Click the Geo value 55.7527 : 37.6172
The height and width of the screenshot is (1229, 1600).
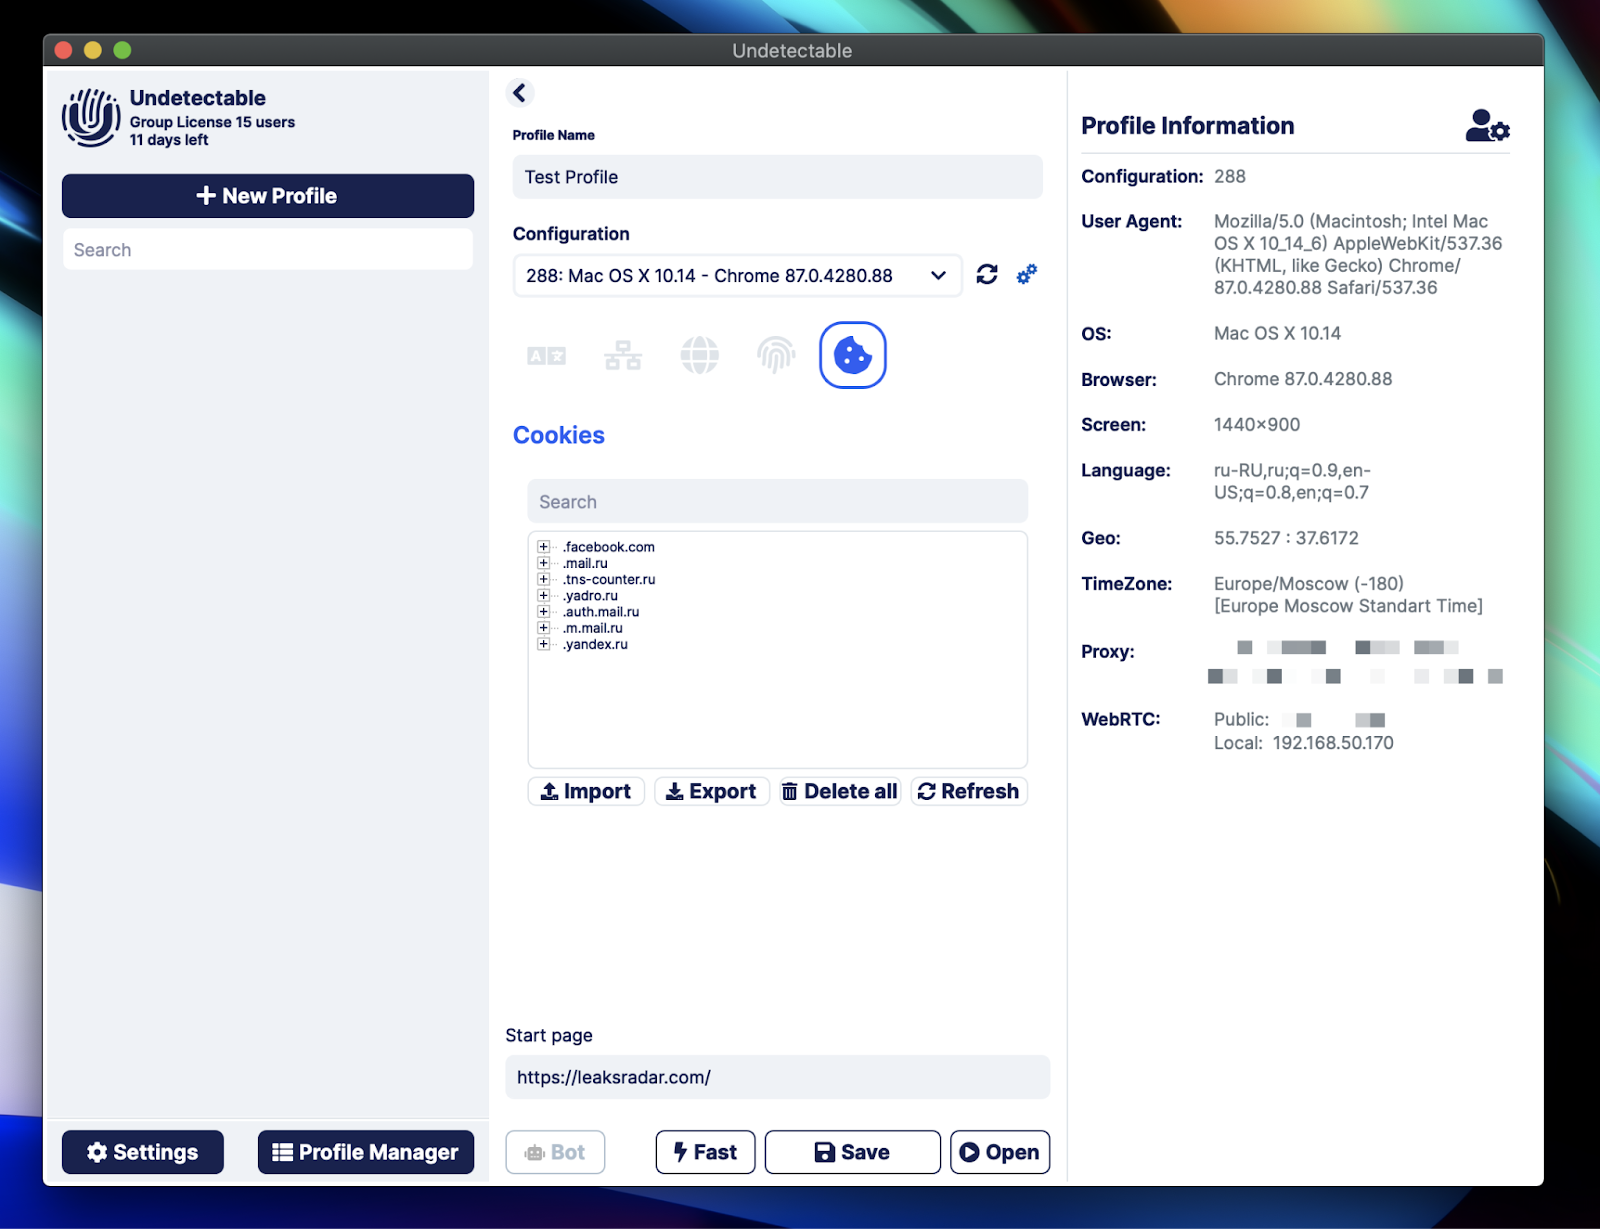coord(1286,538)
